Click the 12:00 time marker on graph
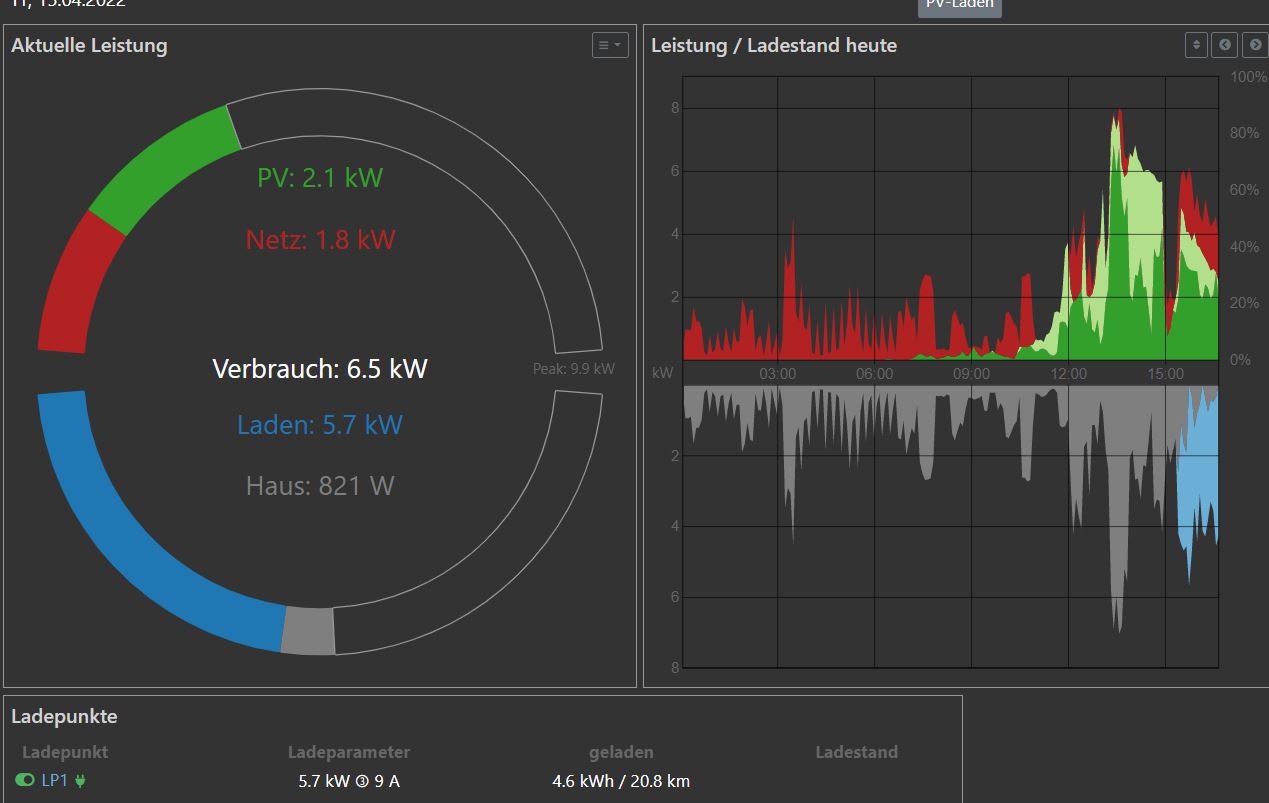The width and height of the screenshot is (1269, 803). (x=1068, y=373)
